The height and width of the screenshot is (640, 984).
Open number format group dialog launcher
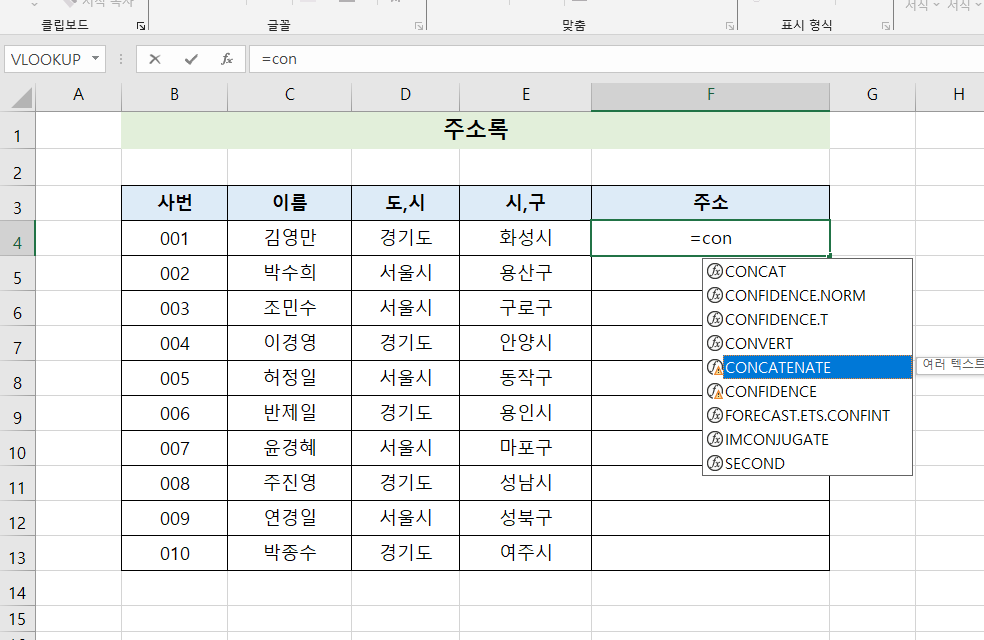click(x=885, y=26)
